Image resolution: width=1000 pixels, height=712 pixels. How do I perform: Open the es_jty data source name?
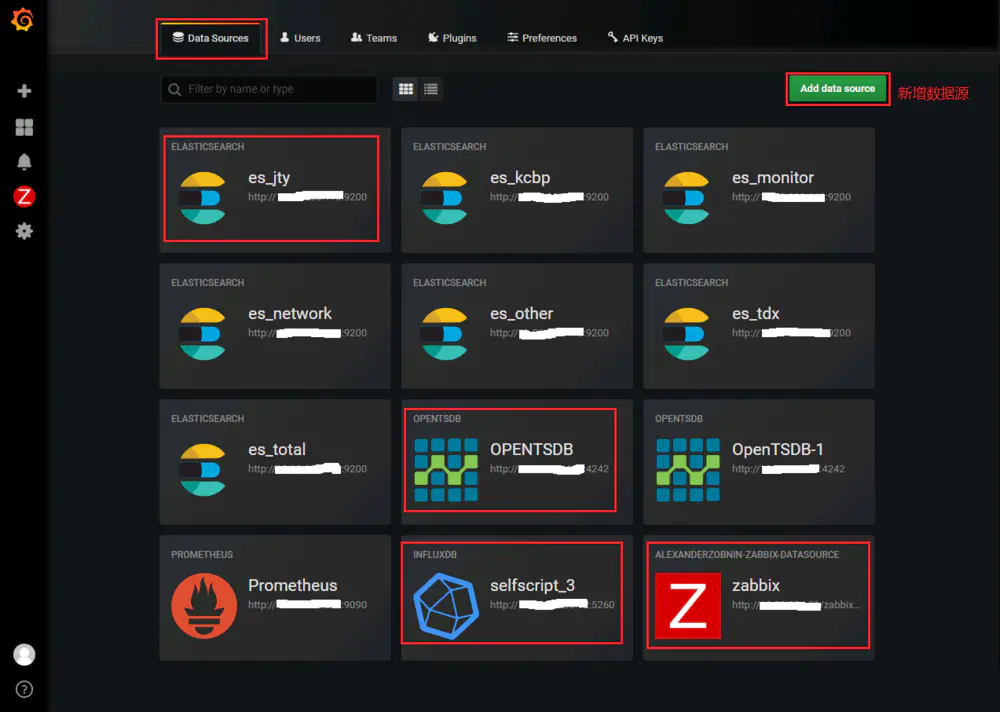(269, 178)
